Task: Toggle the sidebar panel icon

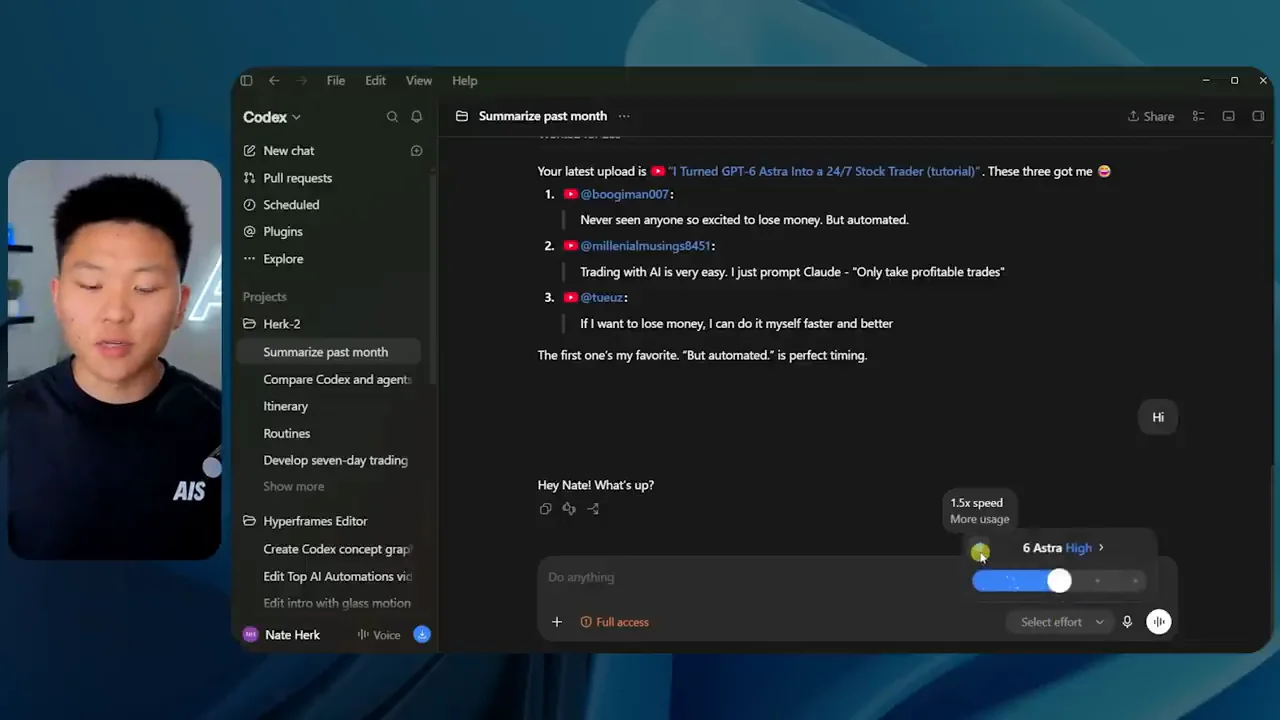Action: [246, 81]
